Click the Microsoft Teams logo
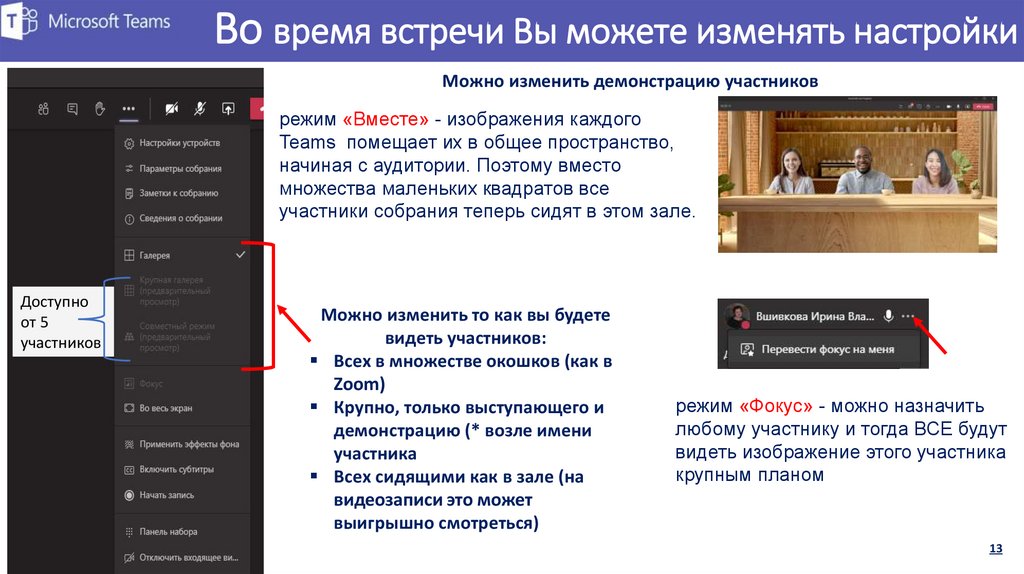 tap(20, 22)
